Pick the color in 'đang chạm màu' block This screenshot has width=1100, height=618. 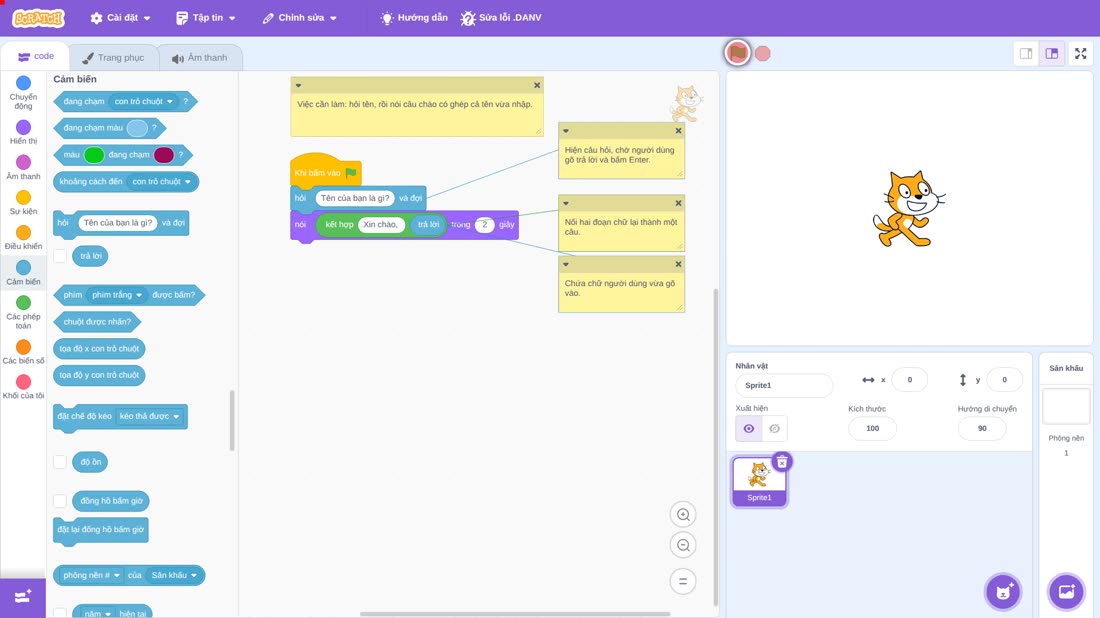click(138, 128)
